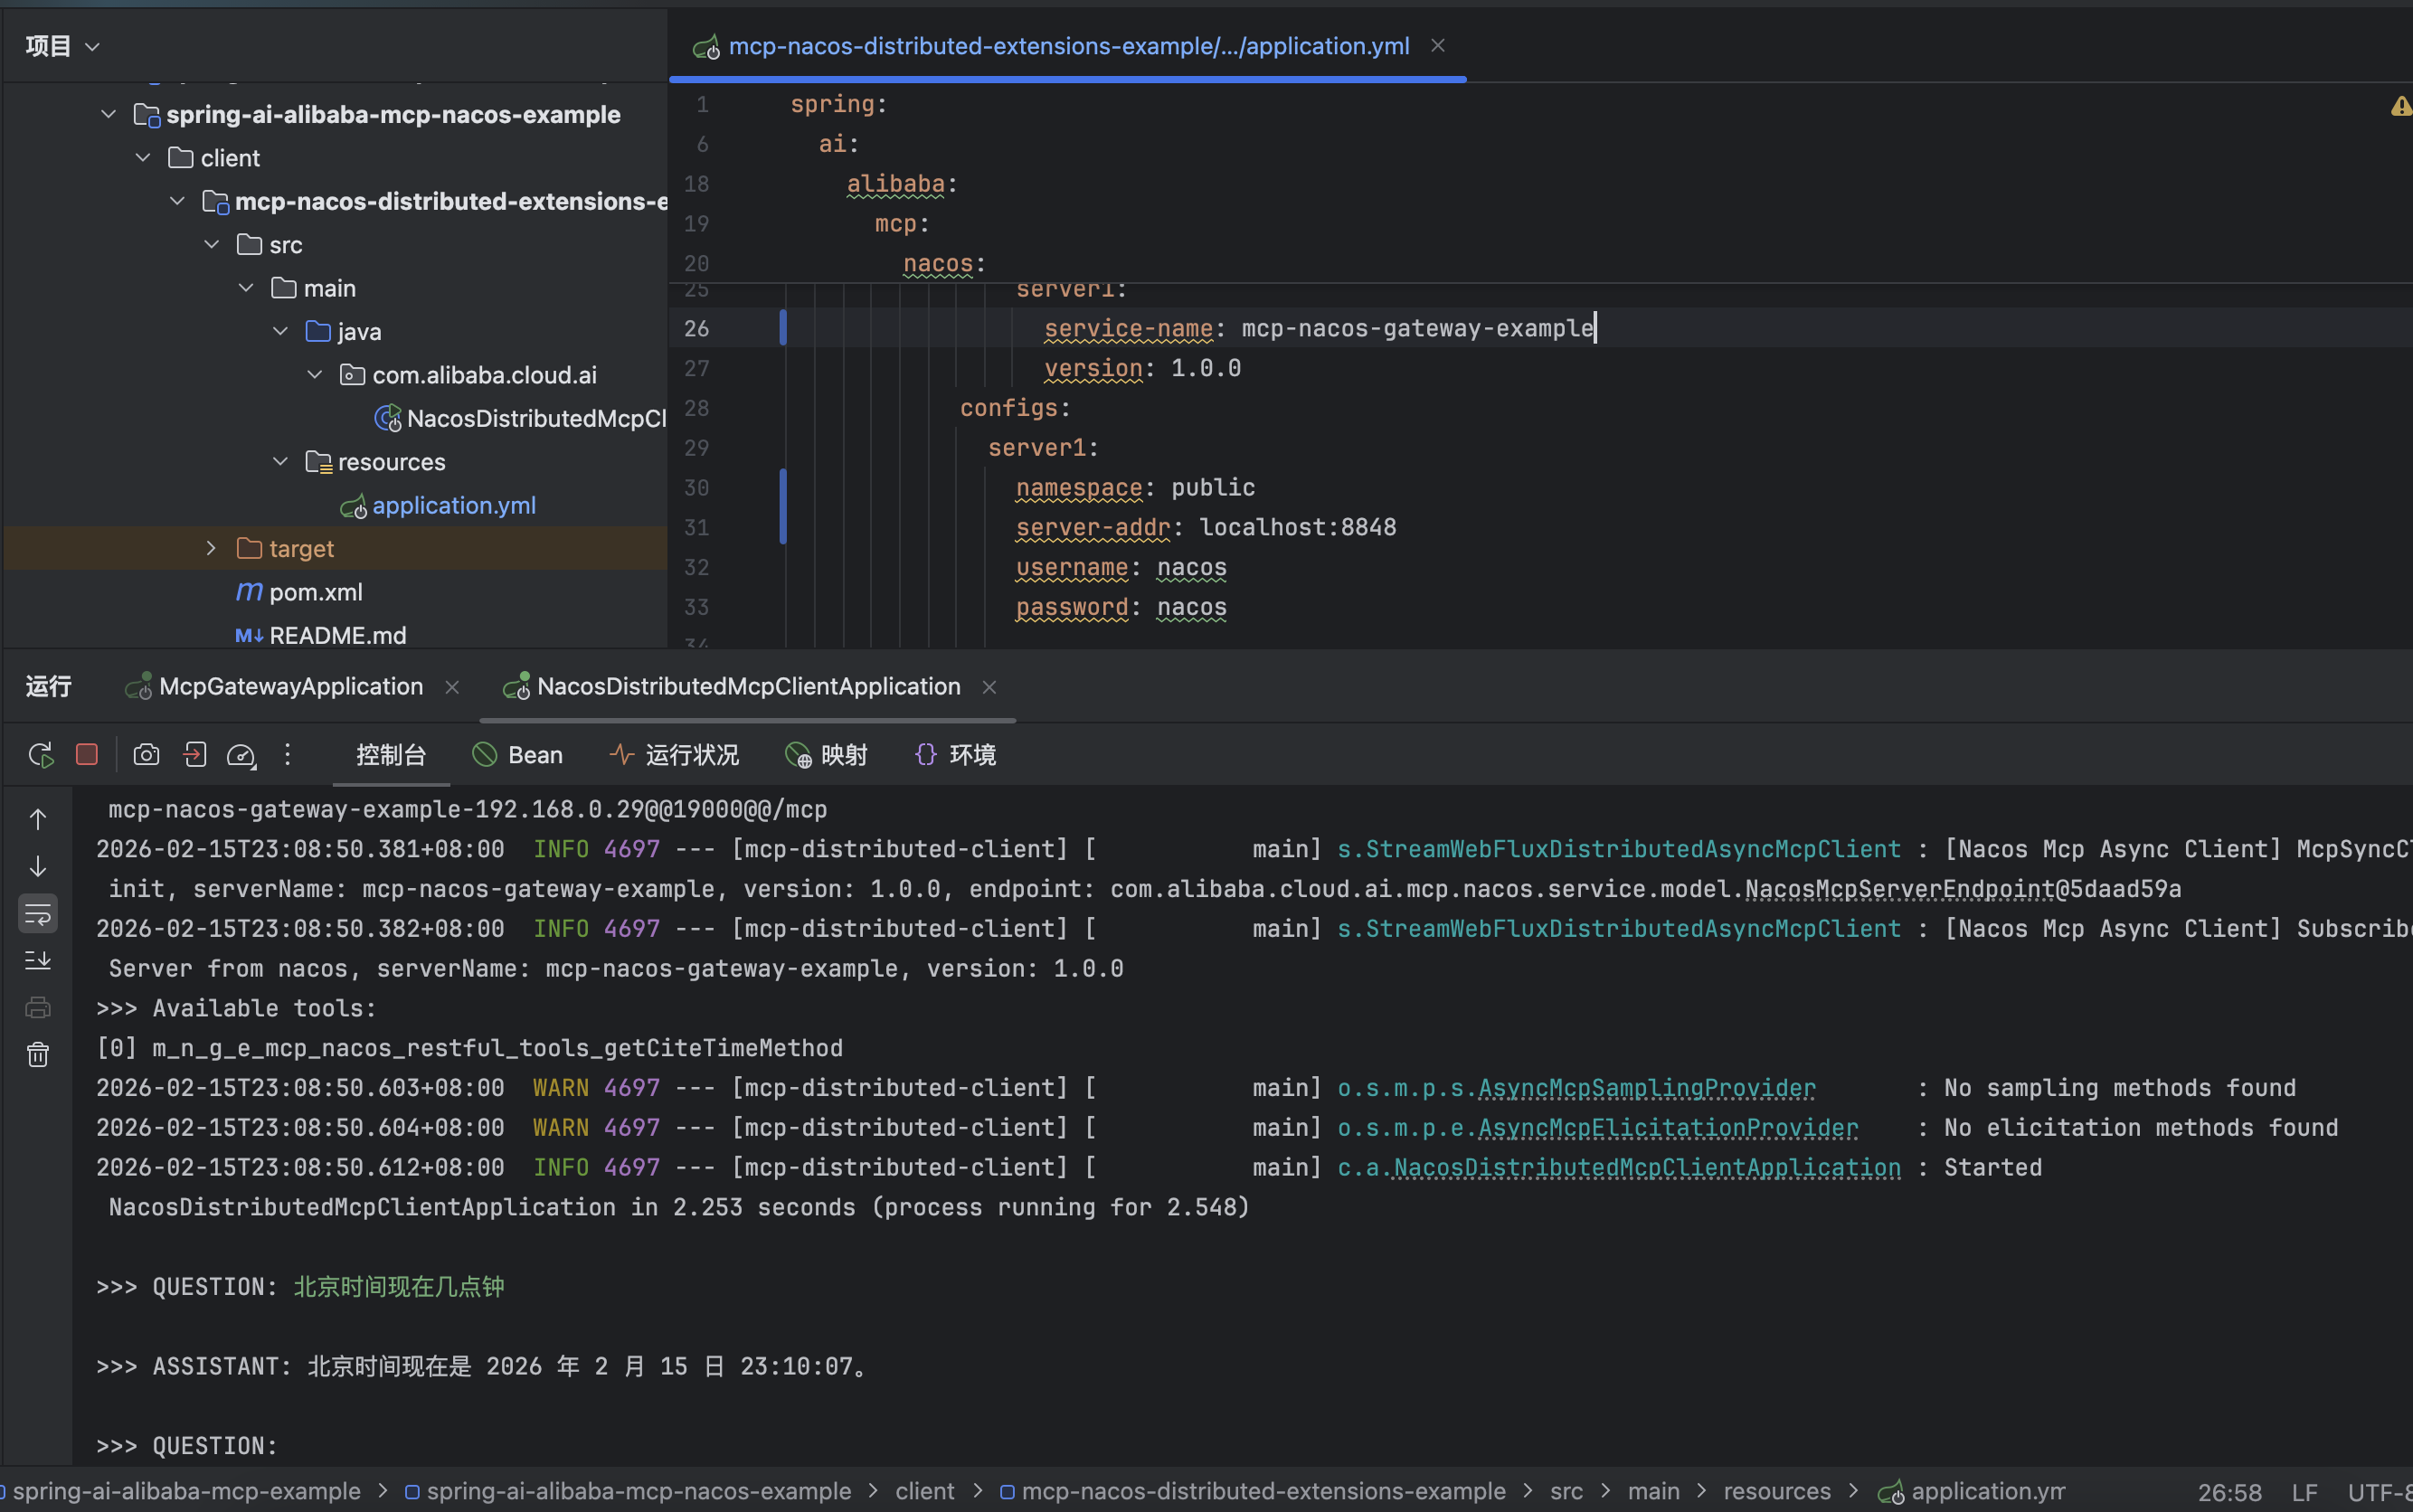Open the 映射 mappings tab
The image size is (2413, 1512).
[826, 755]
